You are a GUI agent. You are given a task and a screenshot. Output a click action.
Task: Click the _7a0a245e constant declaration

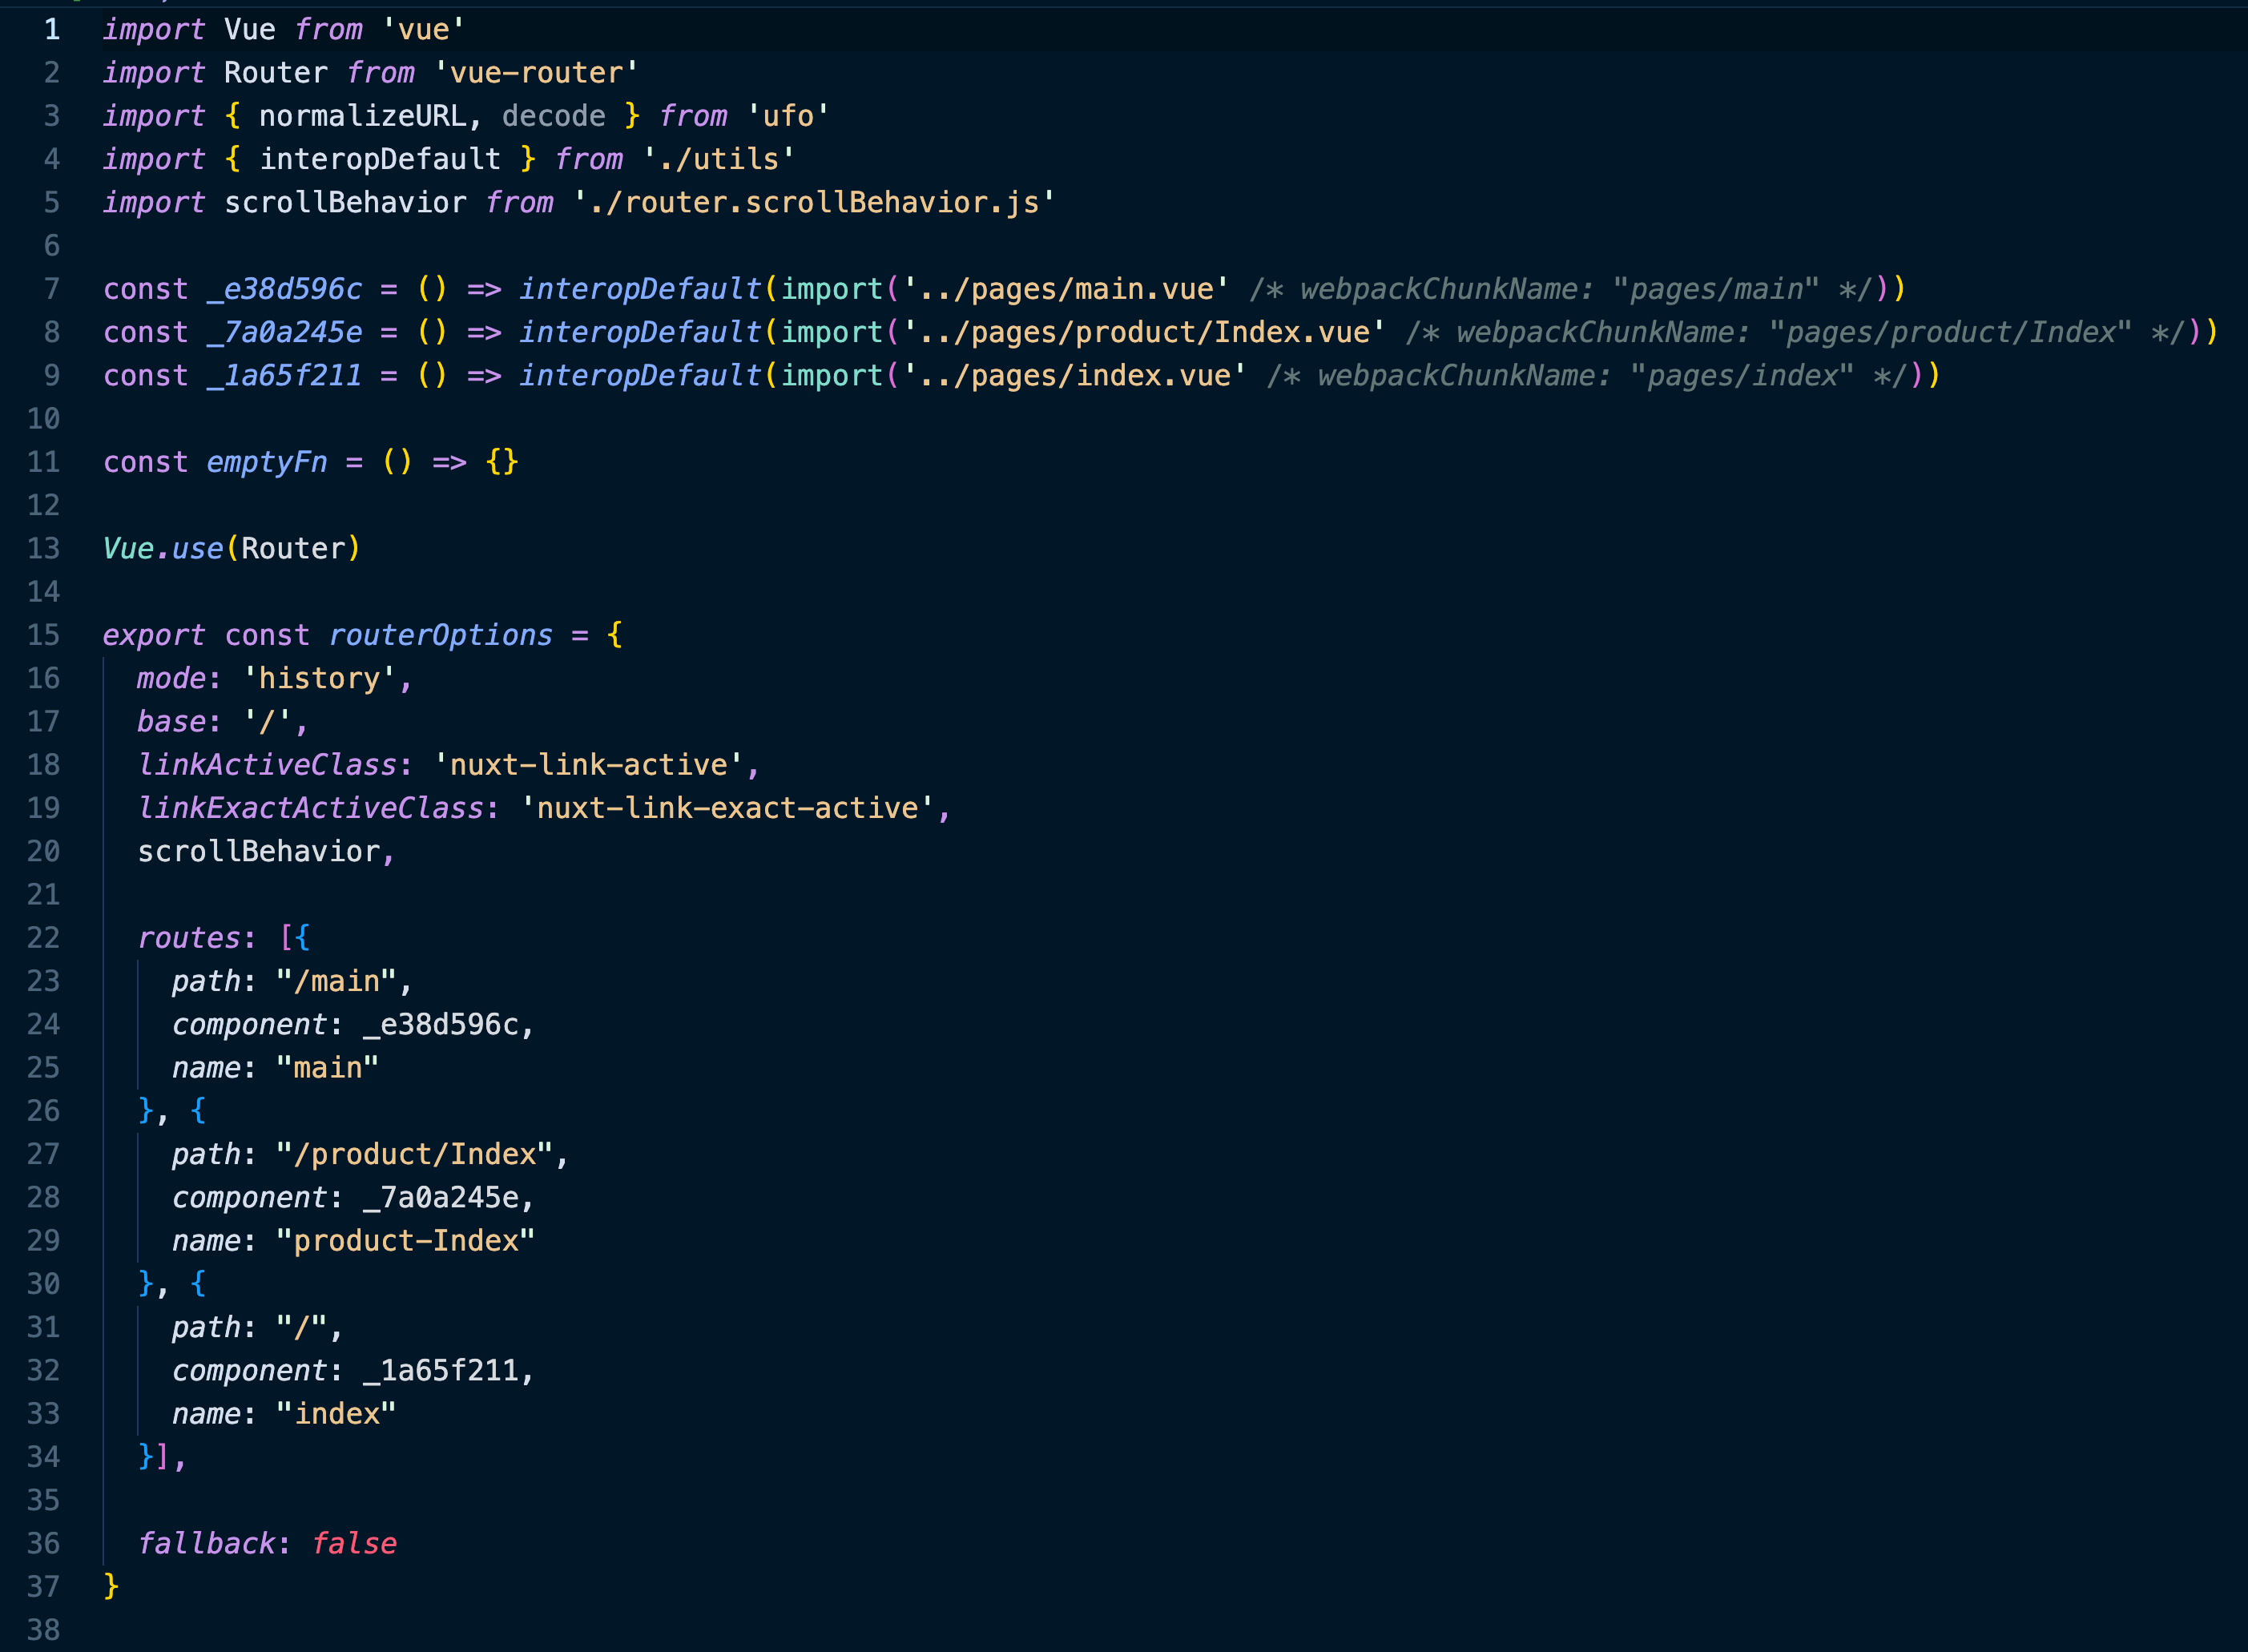pyautogui.click(x=284, y=332)
